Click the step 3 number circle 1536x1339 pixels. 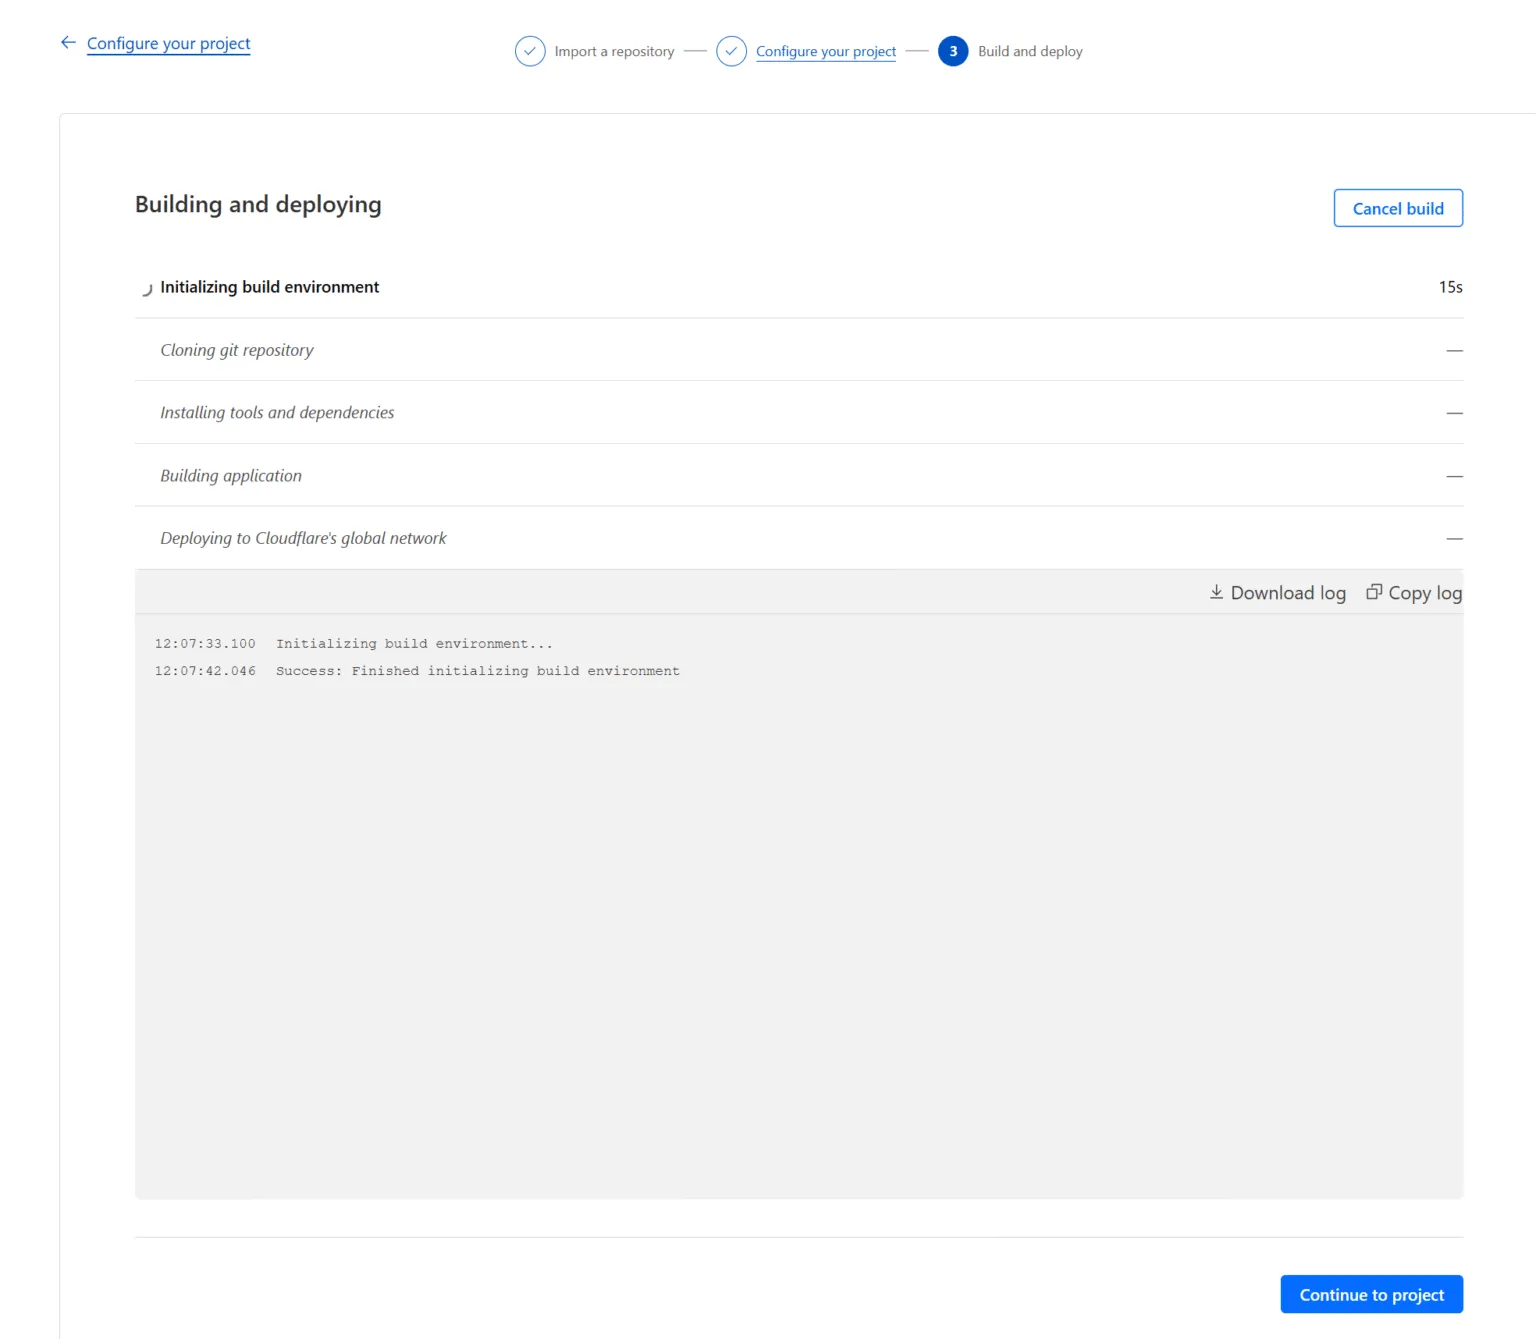(x=952, y=51)
